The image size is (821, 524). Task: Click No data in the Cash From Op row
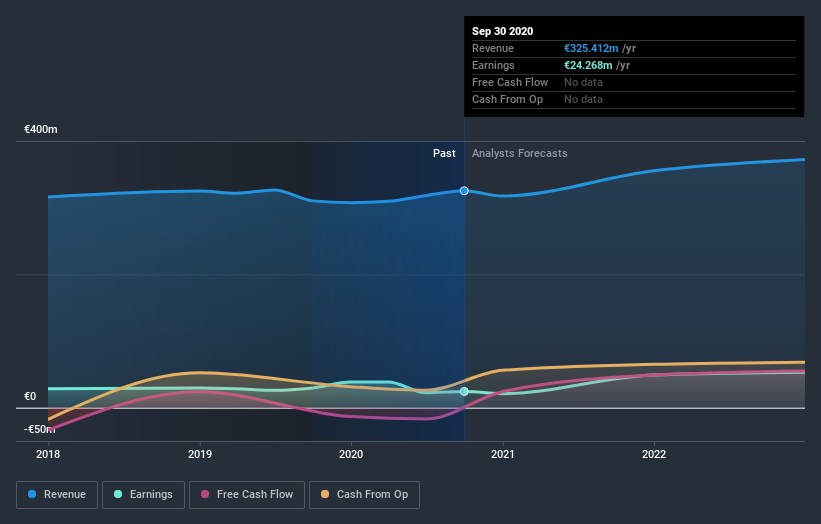[x=583, y=99]
